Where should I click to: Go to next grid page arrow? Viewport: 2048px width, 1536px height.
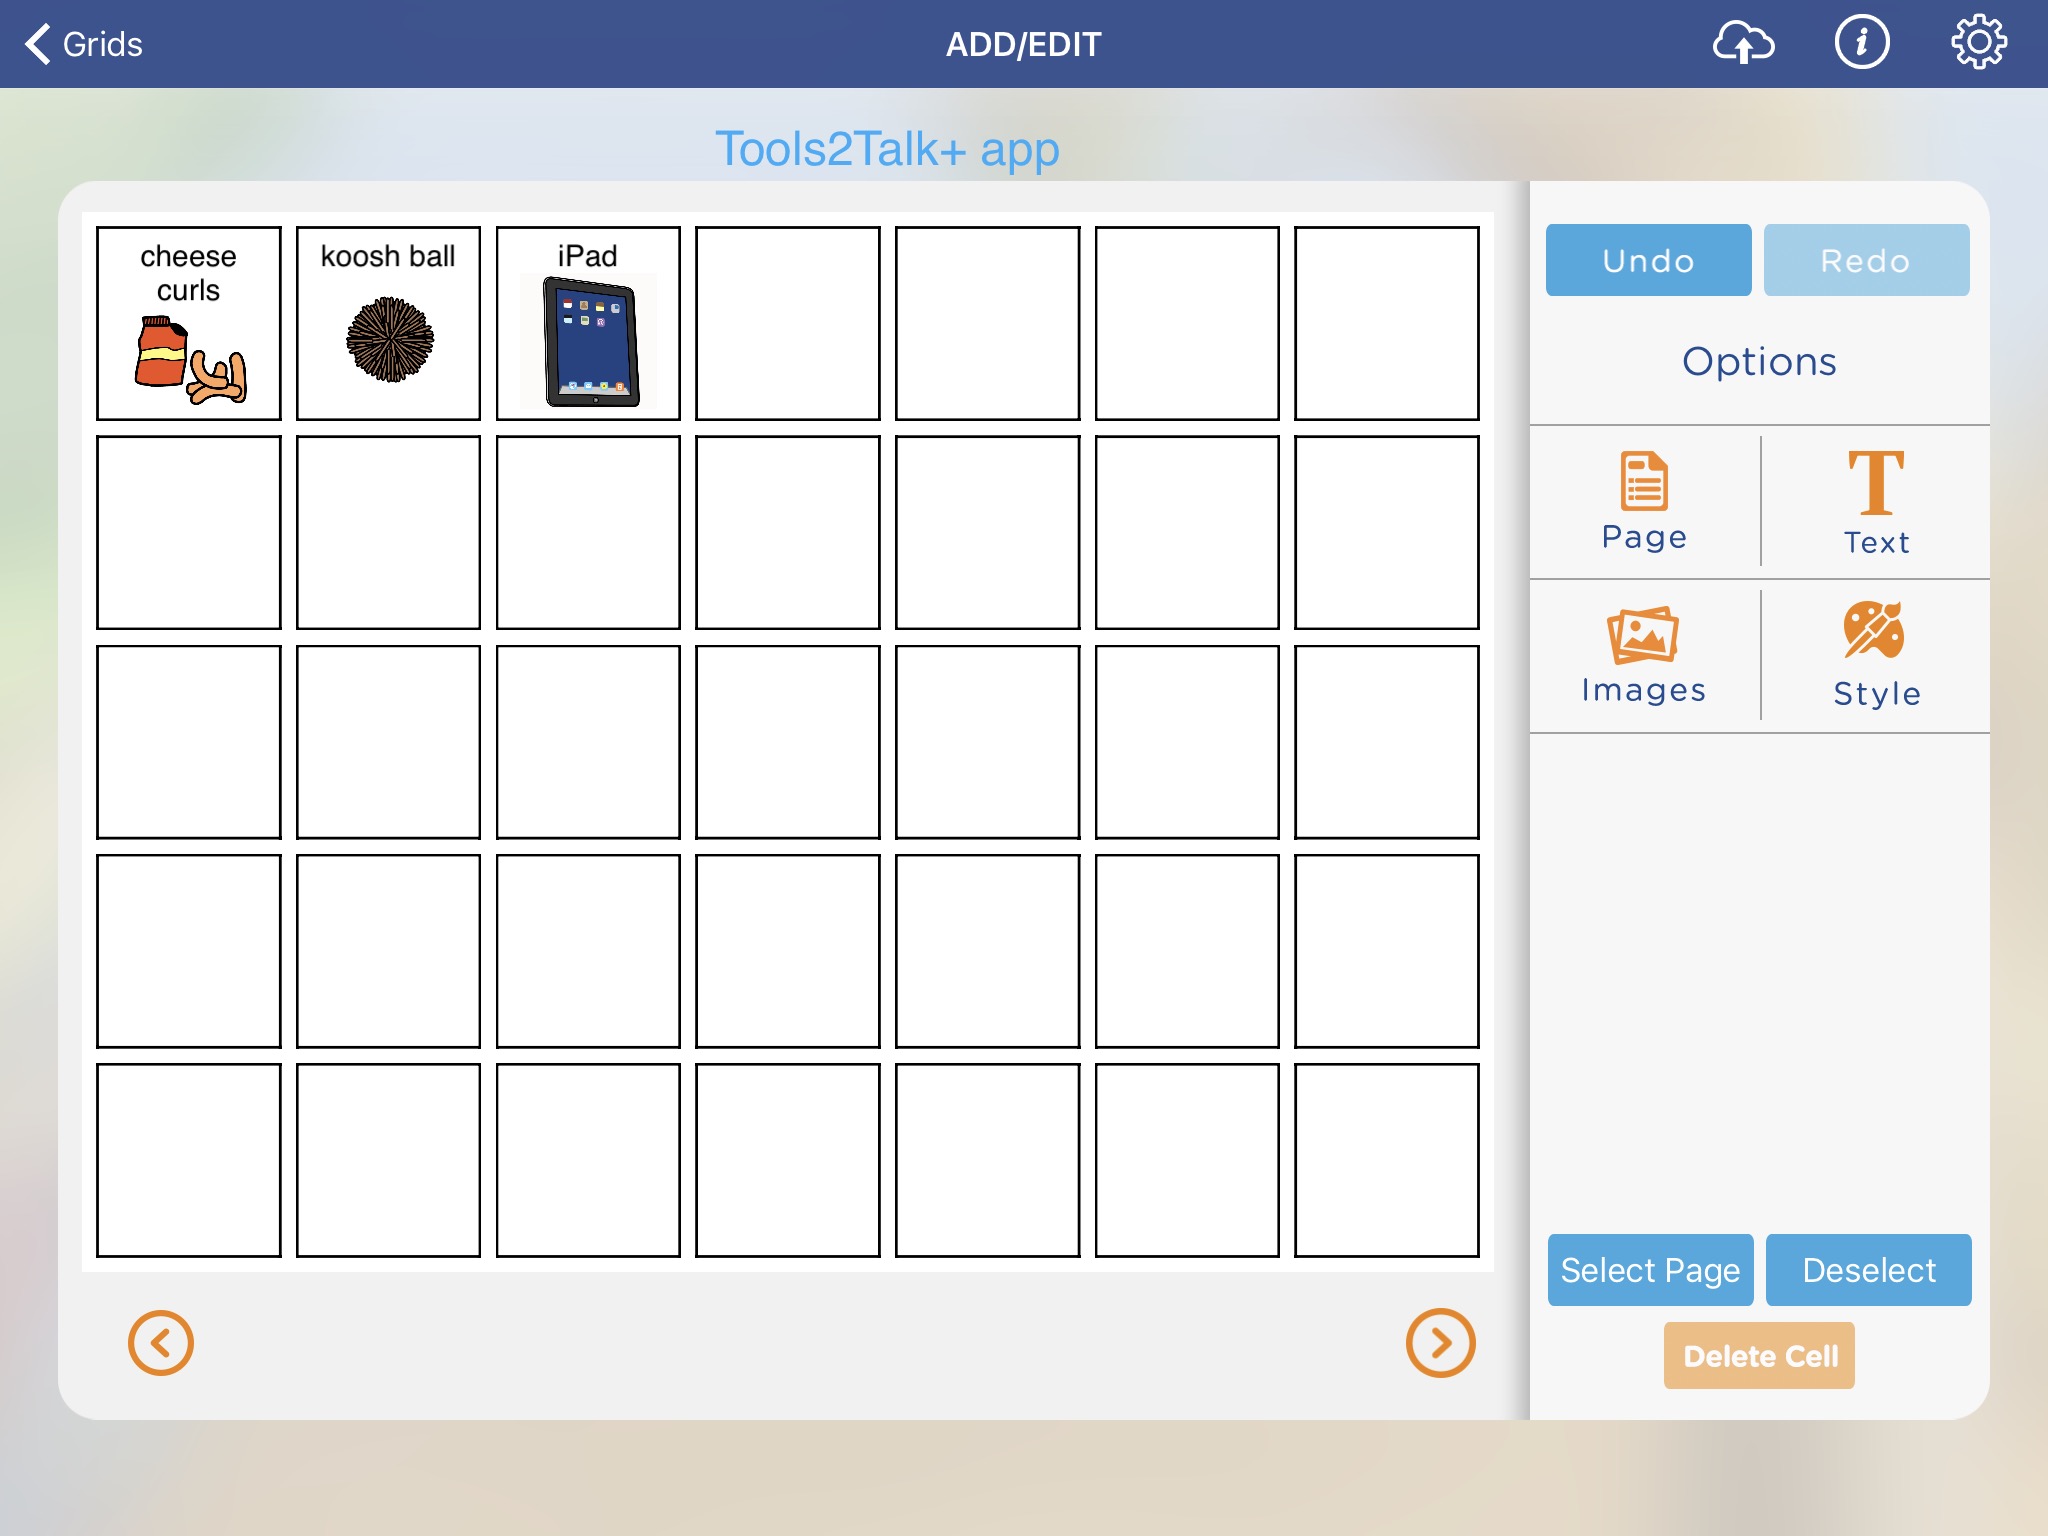click(1440, 1343)
